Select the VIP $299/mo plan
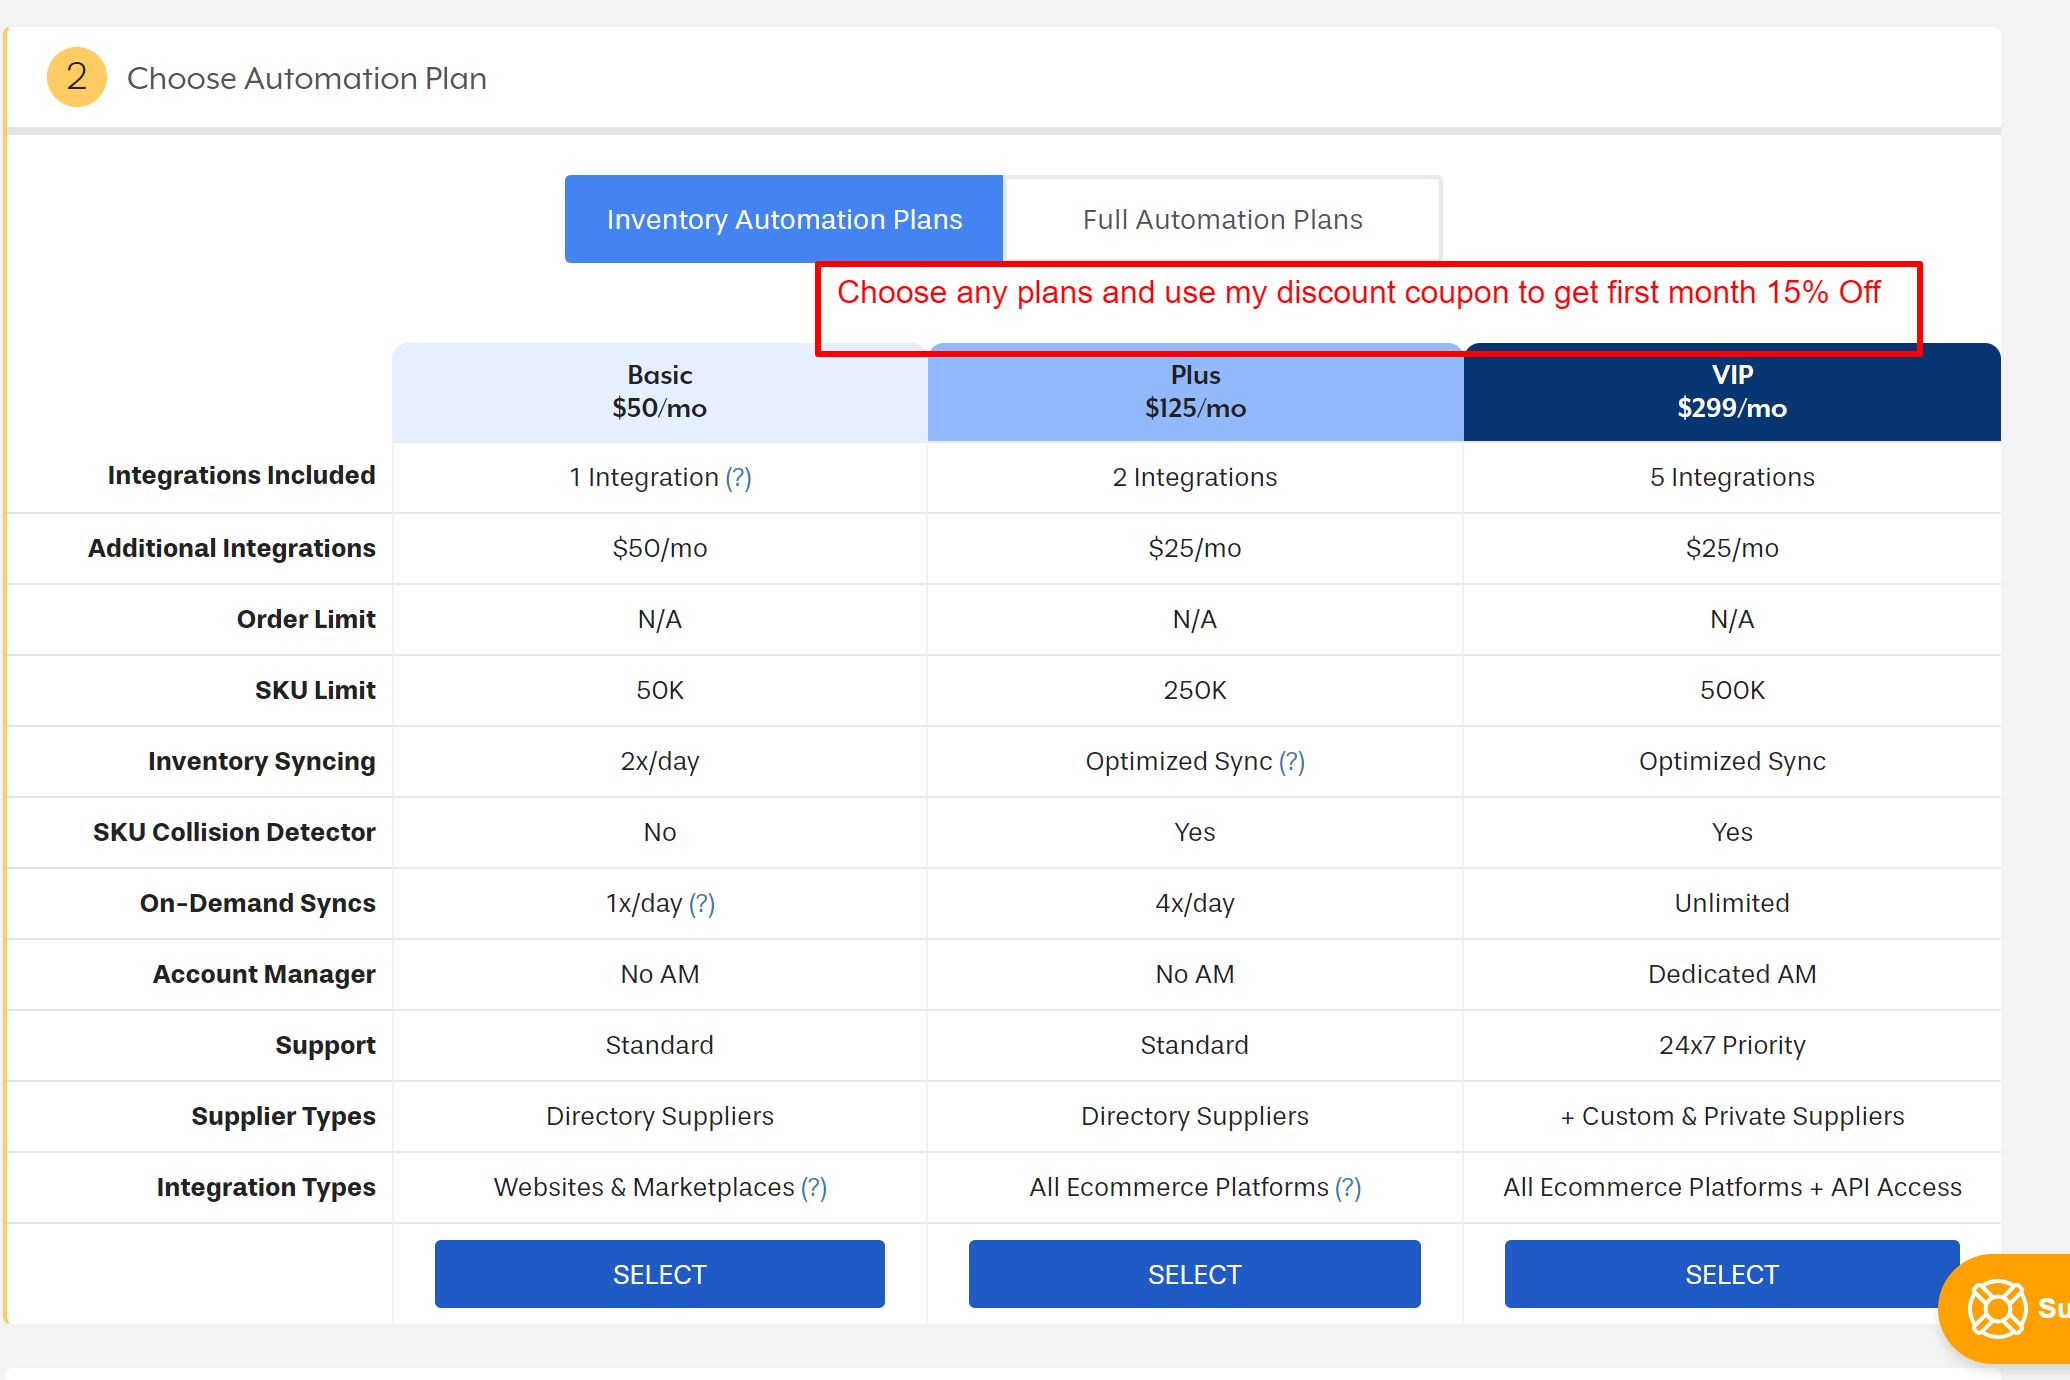 click(x=1731, y=1274)
